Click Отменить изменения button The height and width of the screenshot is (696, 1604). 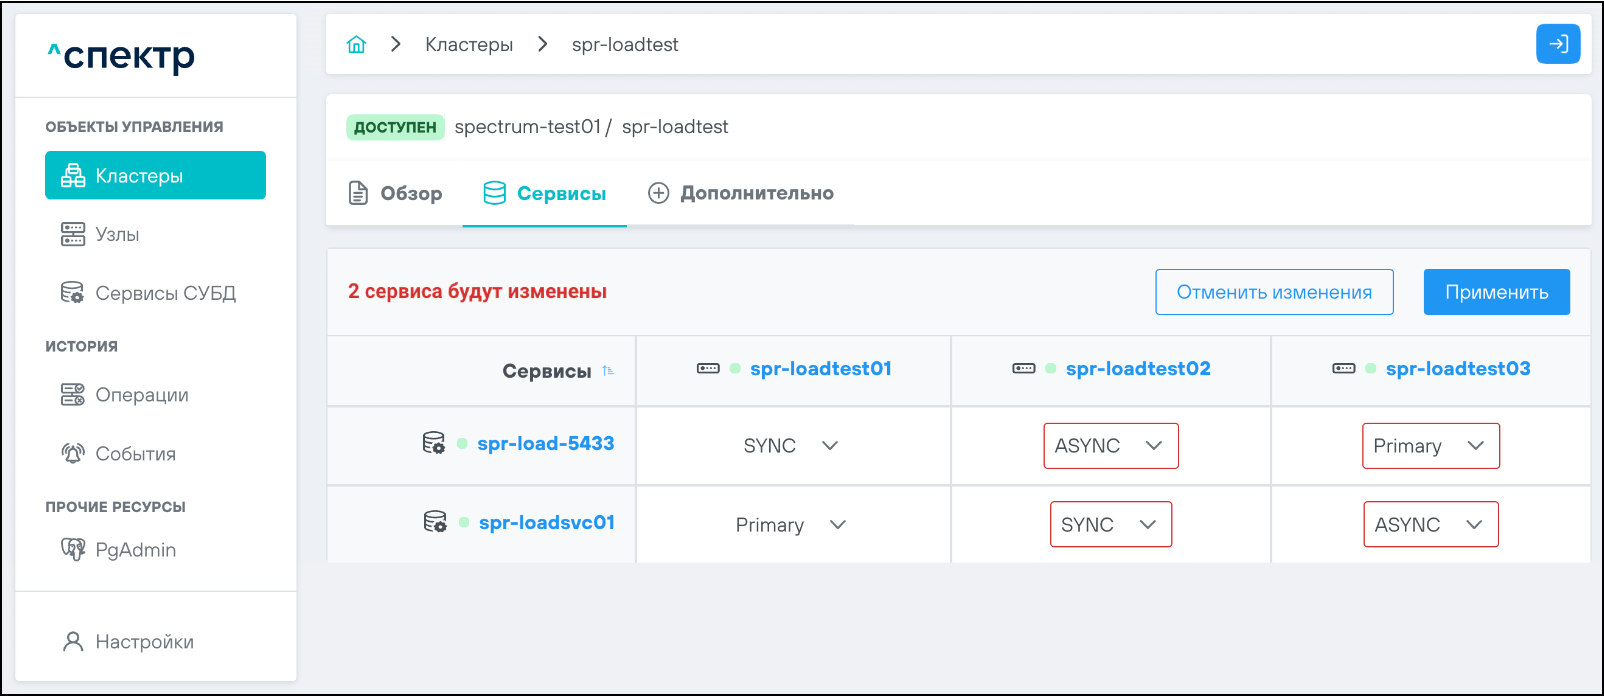pyautogui.click(x=1274, y=292)
